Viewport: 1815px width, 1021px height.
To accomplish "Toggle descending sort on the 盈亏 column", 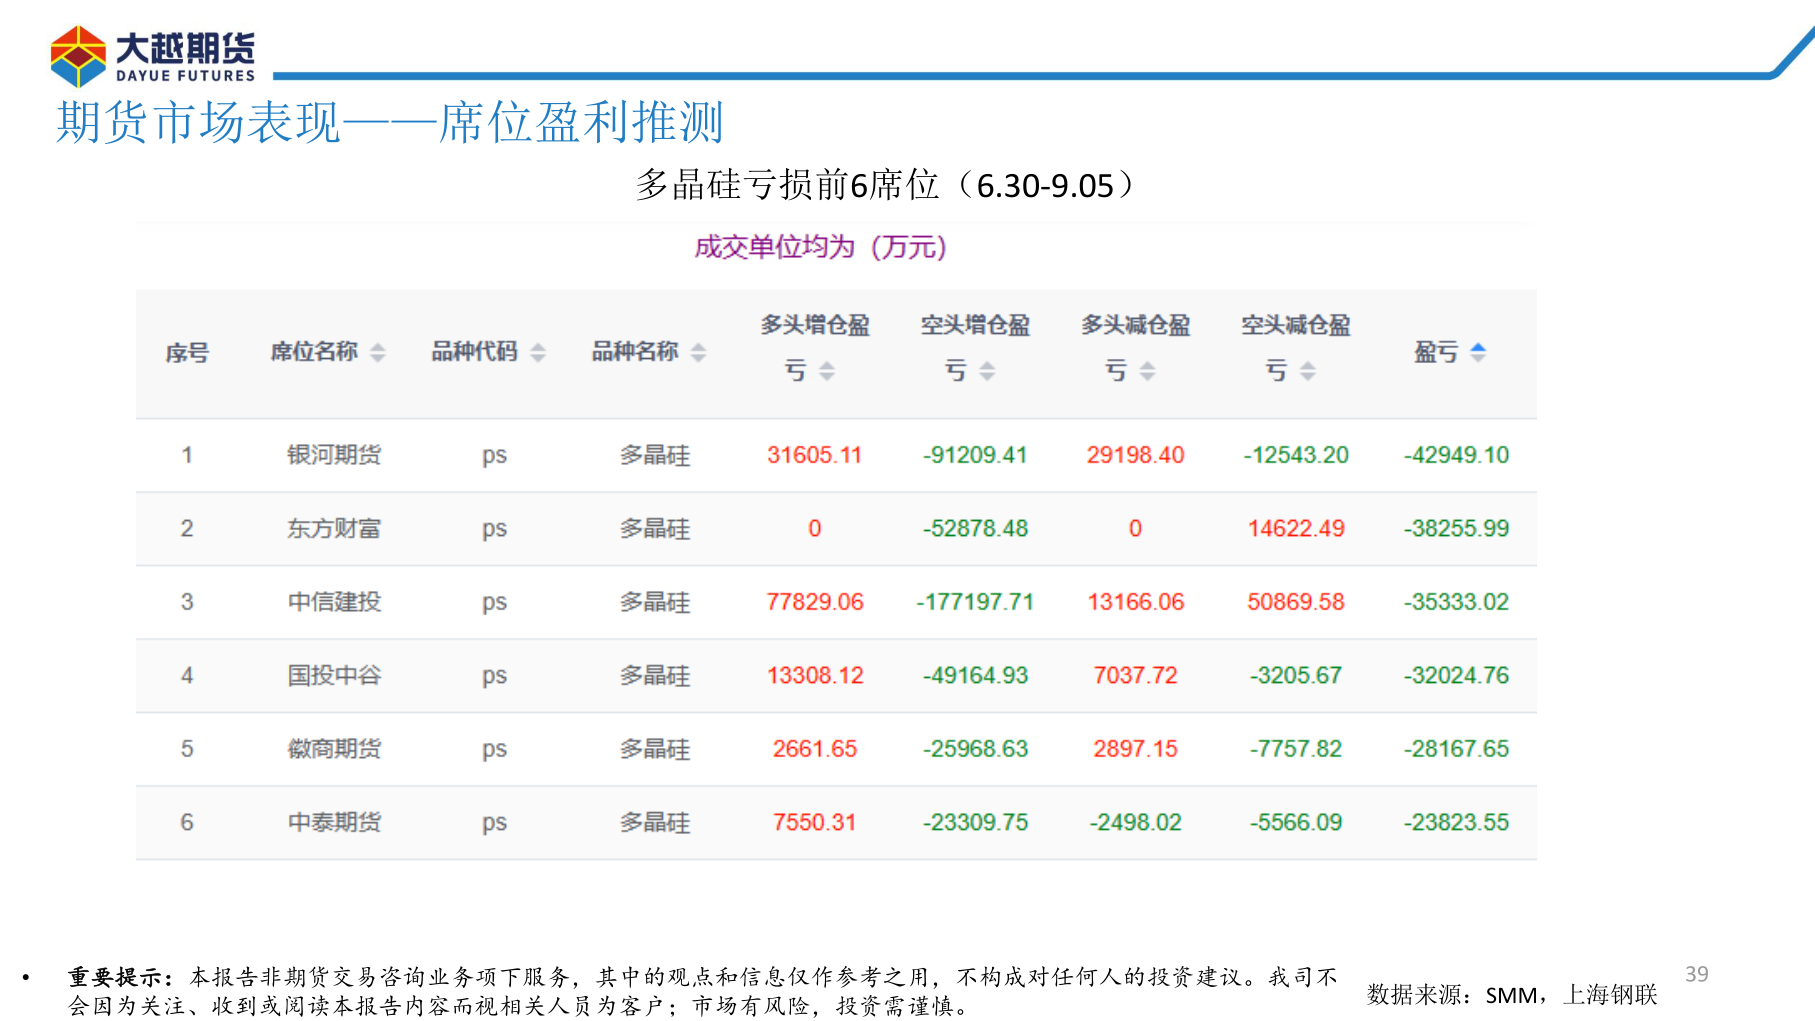I will tap(1478, 357).
